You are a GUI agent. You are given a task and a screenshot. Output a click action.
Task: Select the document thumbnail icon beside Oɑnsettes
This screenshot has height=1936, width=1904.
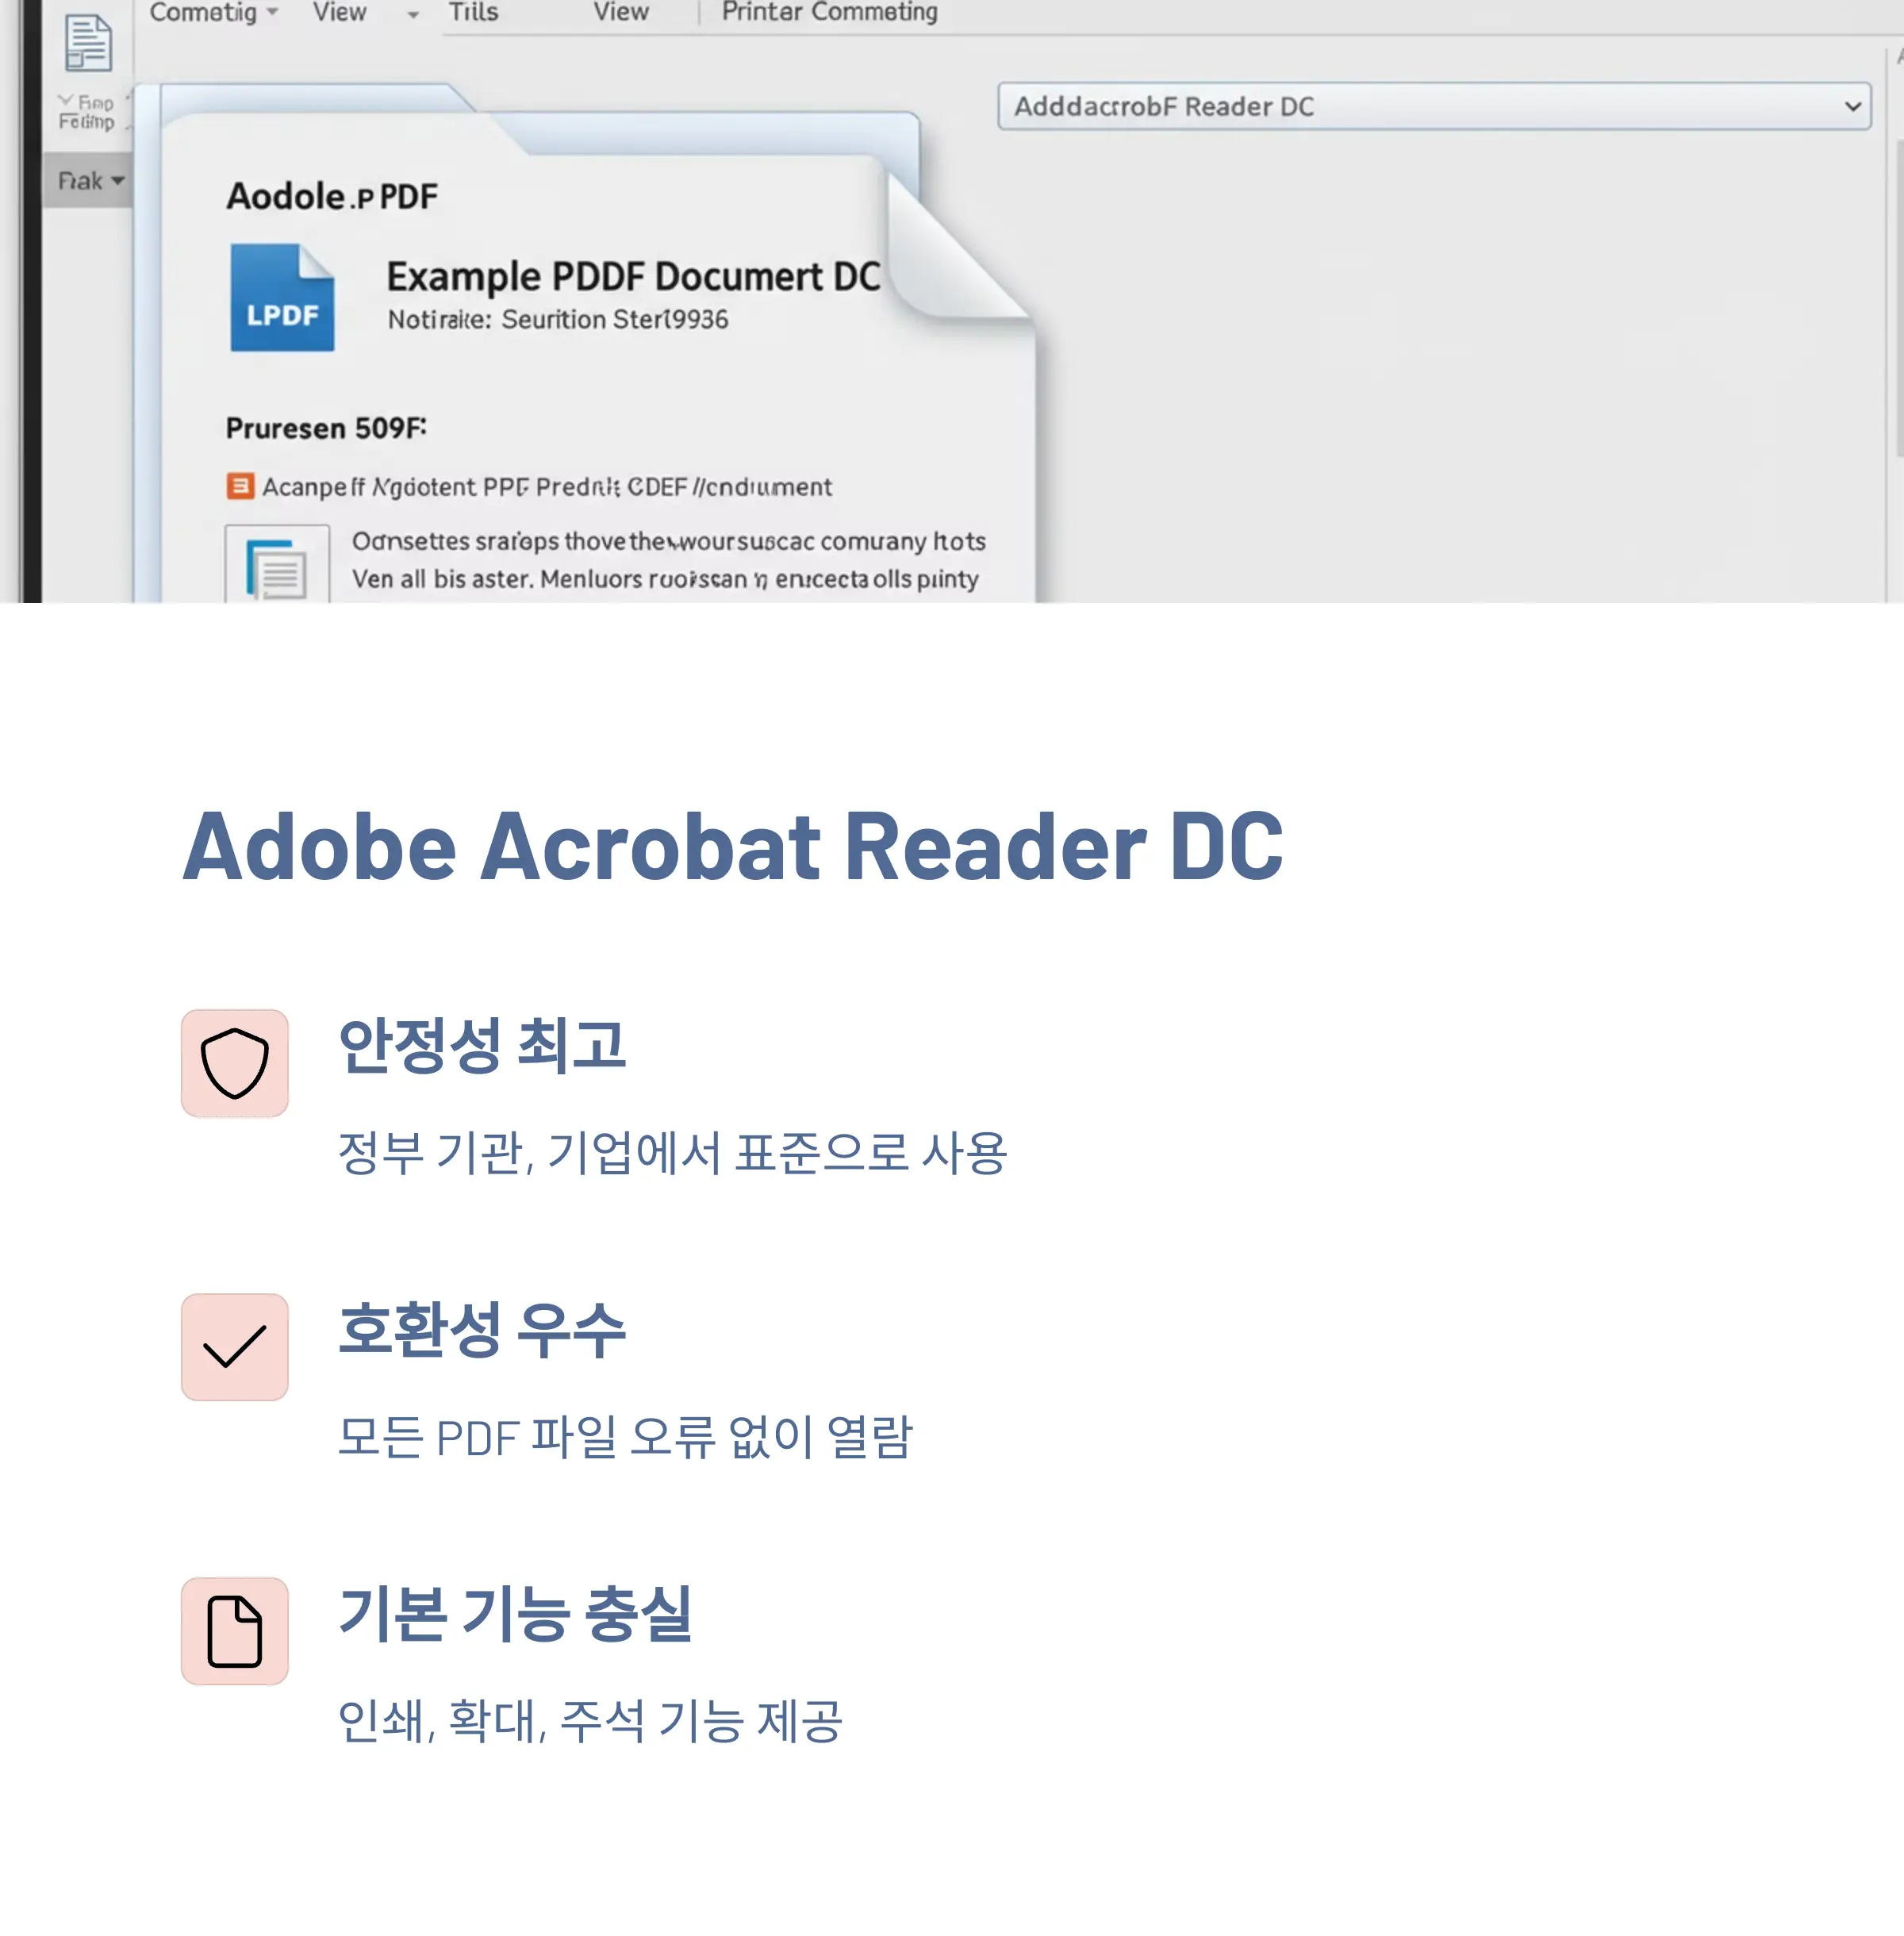(x=277, y=565)
